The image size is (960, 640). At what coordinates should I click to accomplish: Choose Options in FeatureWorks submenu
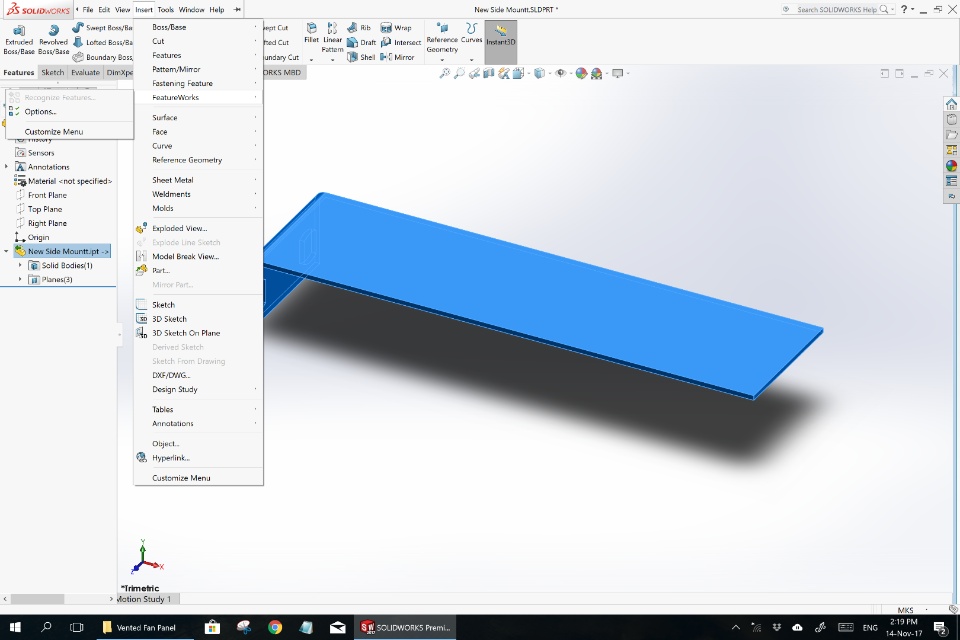[x=69, y=111]
